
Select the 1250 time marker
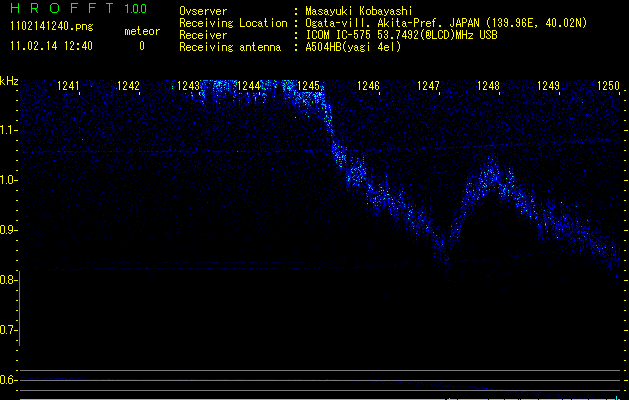click(x=608, y=87)
